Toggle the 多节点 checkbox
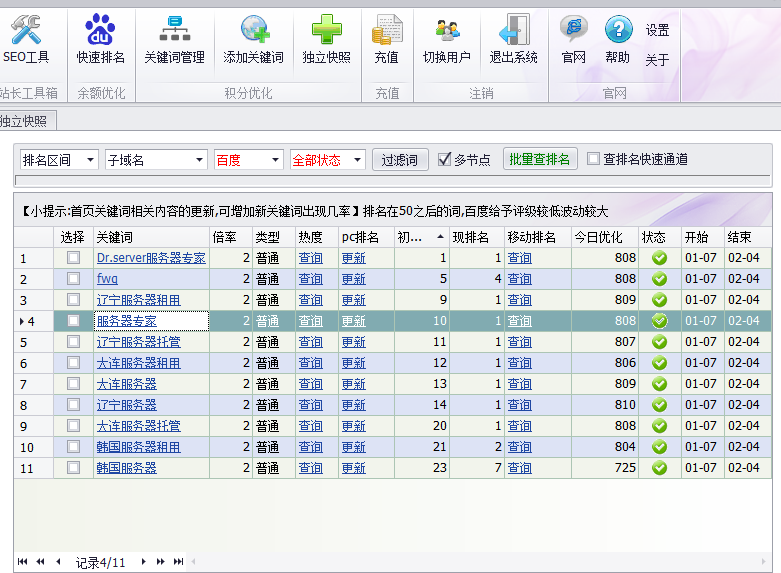The width and height of the screenshot is (781, 573). pos(445,159)
